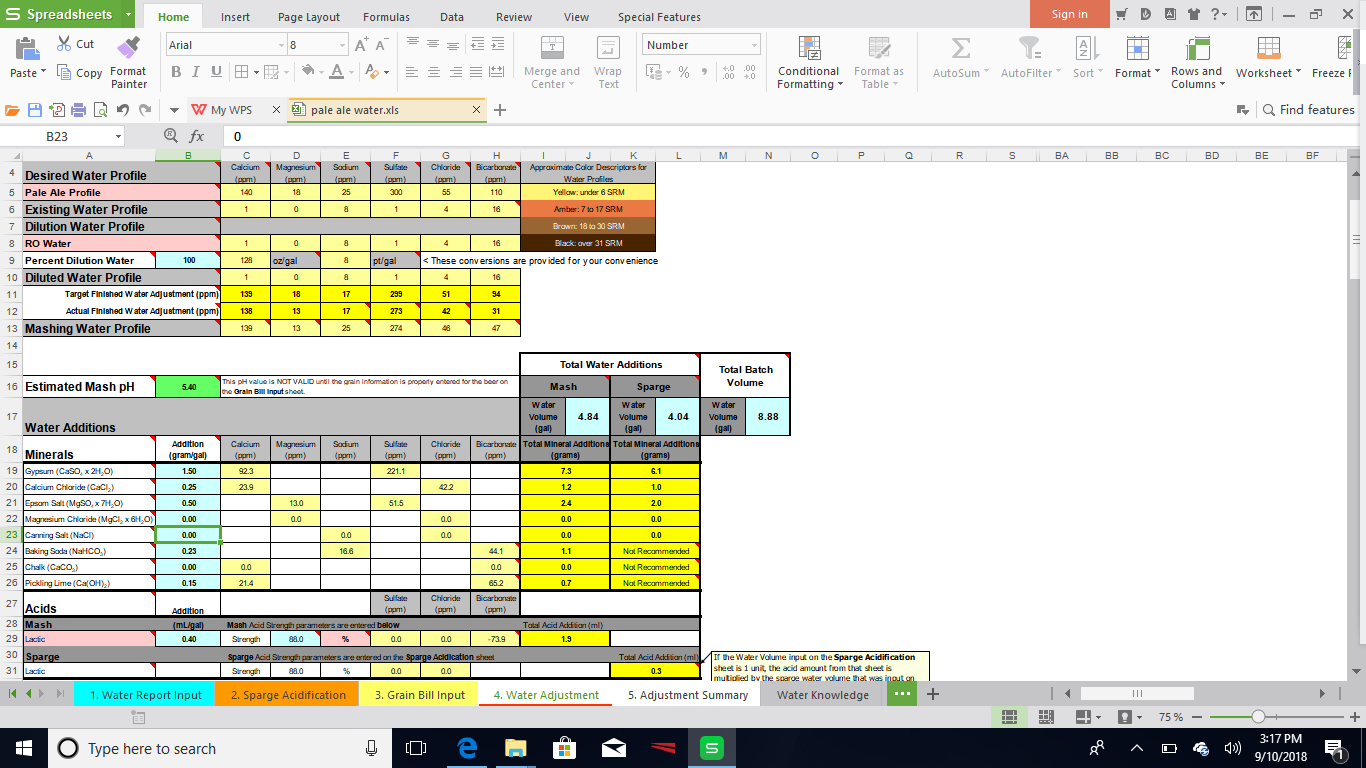This screenshot has width=1366, height=768.
Task: Click the Redo arrow
Action: click(146, 110)
